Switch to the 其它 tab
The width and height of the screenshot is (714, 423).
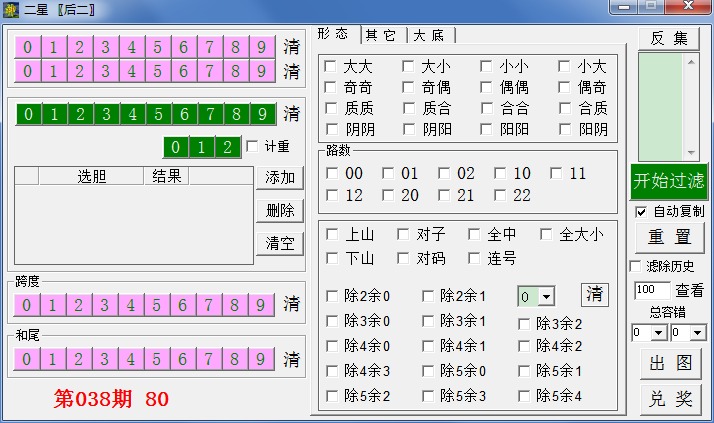pos(380,35)
